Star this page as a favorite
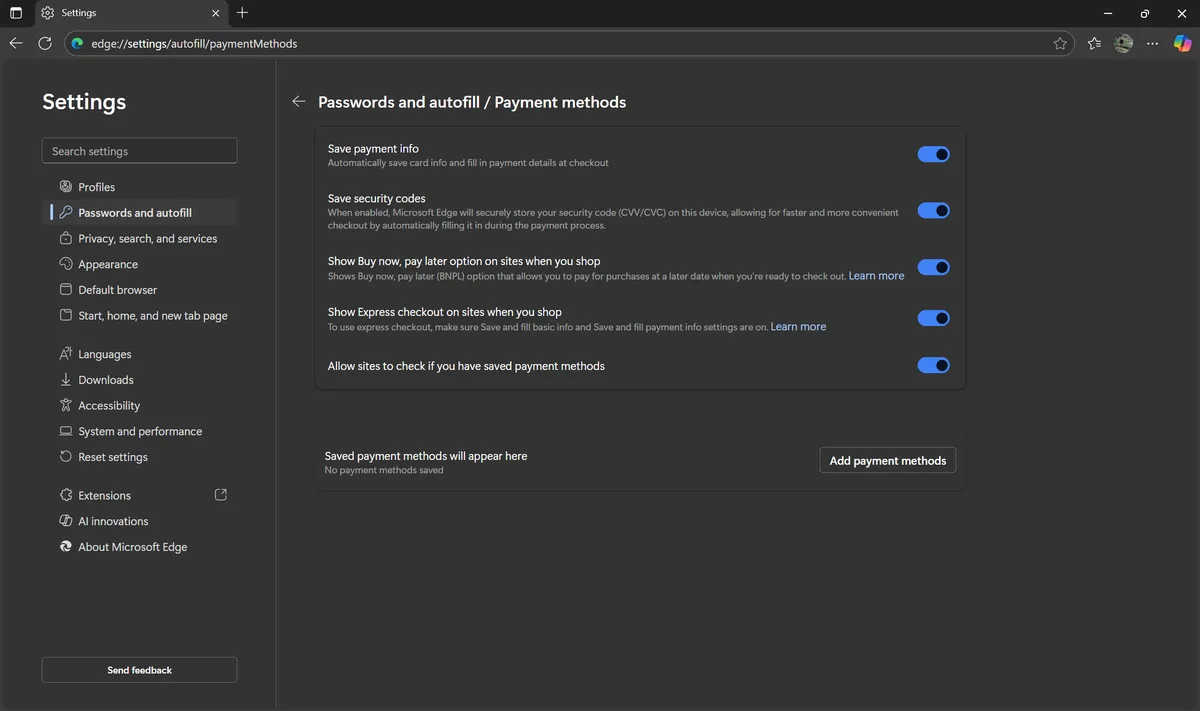The image size is (1200, 711). (x=1060, y=44)
